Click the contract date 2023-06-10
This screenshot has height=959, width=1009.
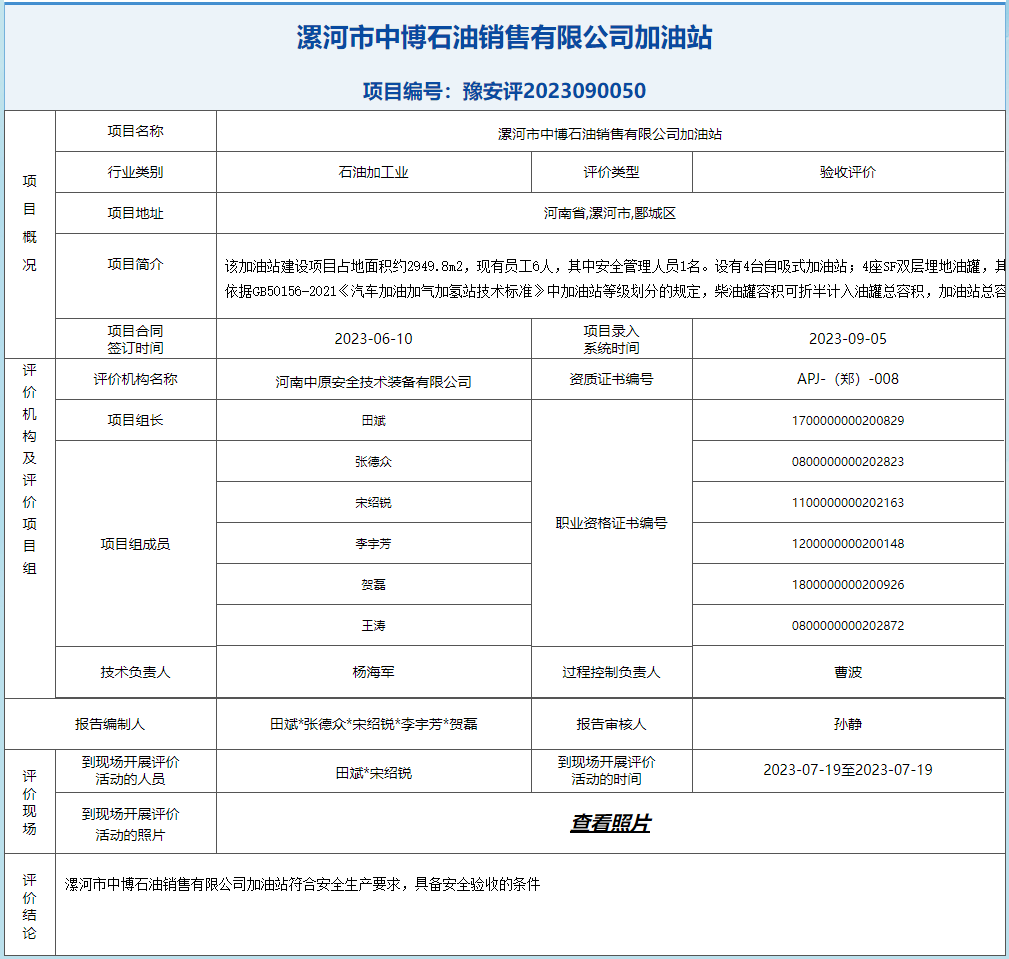[373, 339]
